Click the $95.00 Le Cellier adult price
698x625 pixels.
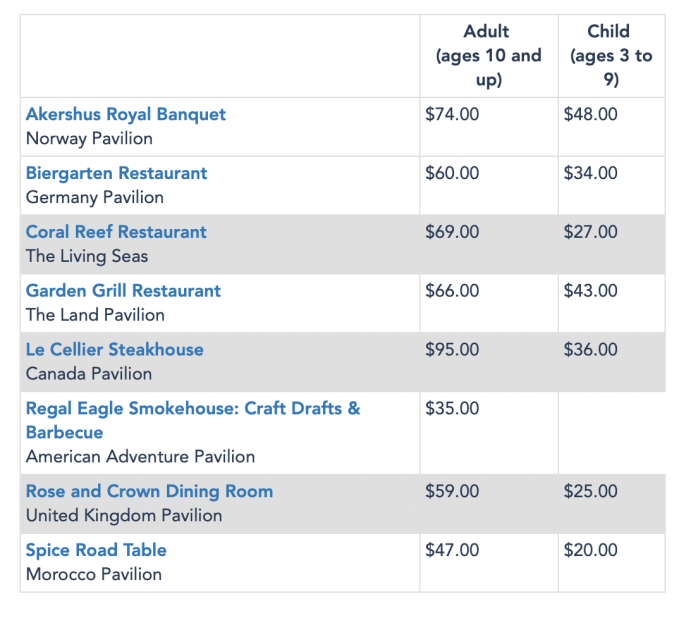(452, 349)
